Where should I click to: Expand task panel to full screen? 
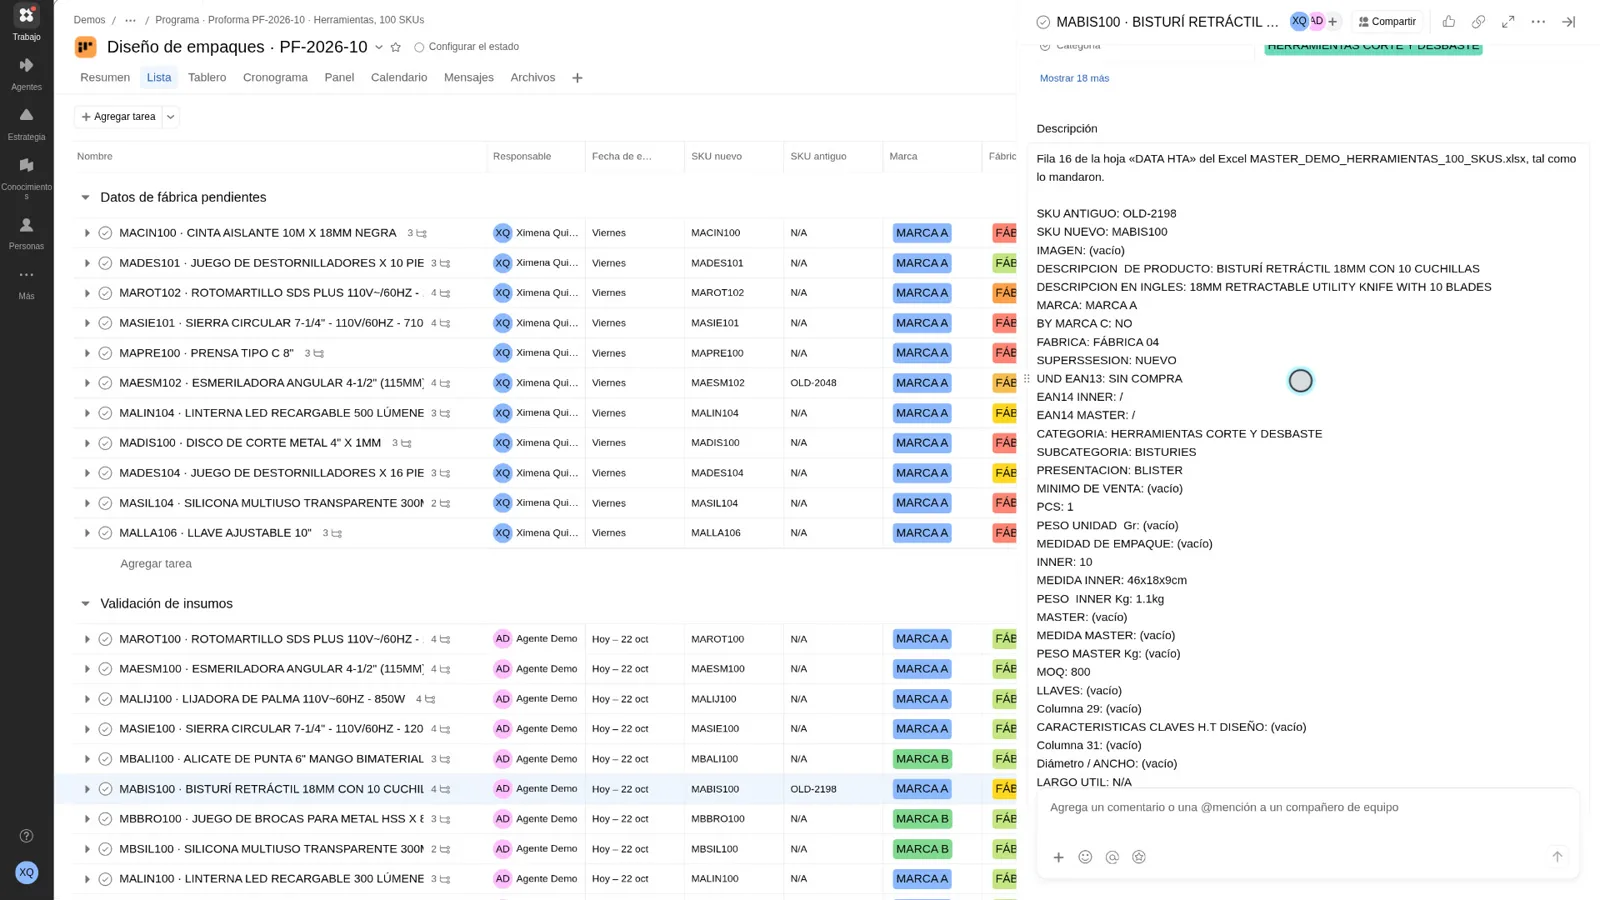[x=1508, y=22]
